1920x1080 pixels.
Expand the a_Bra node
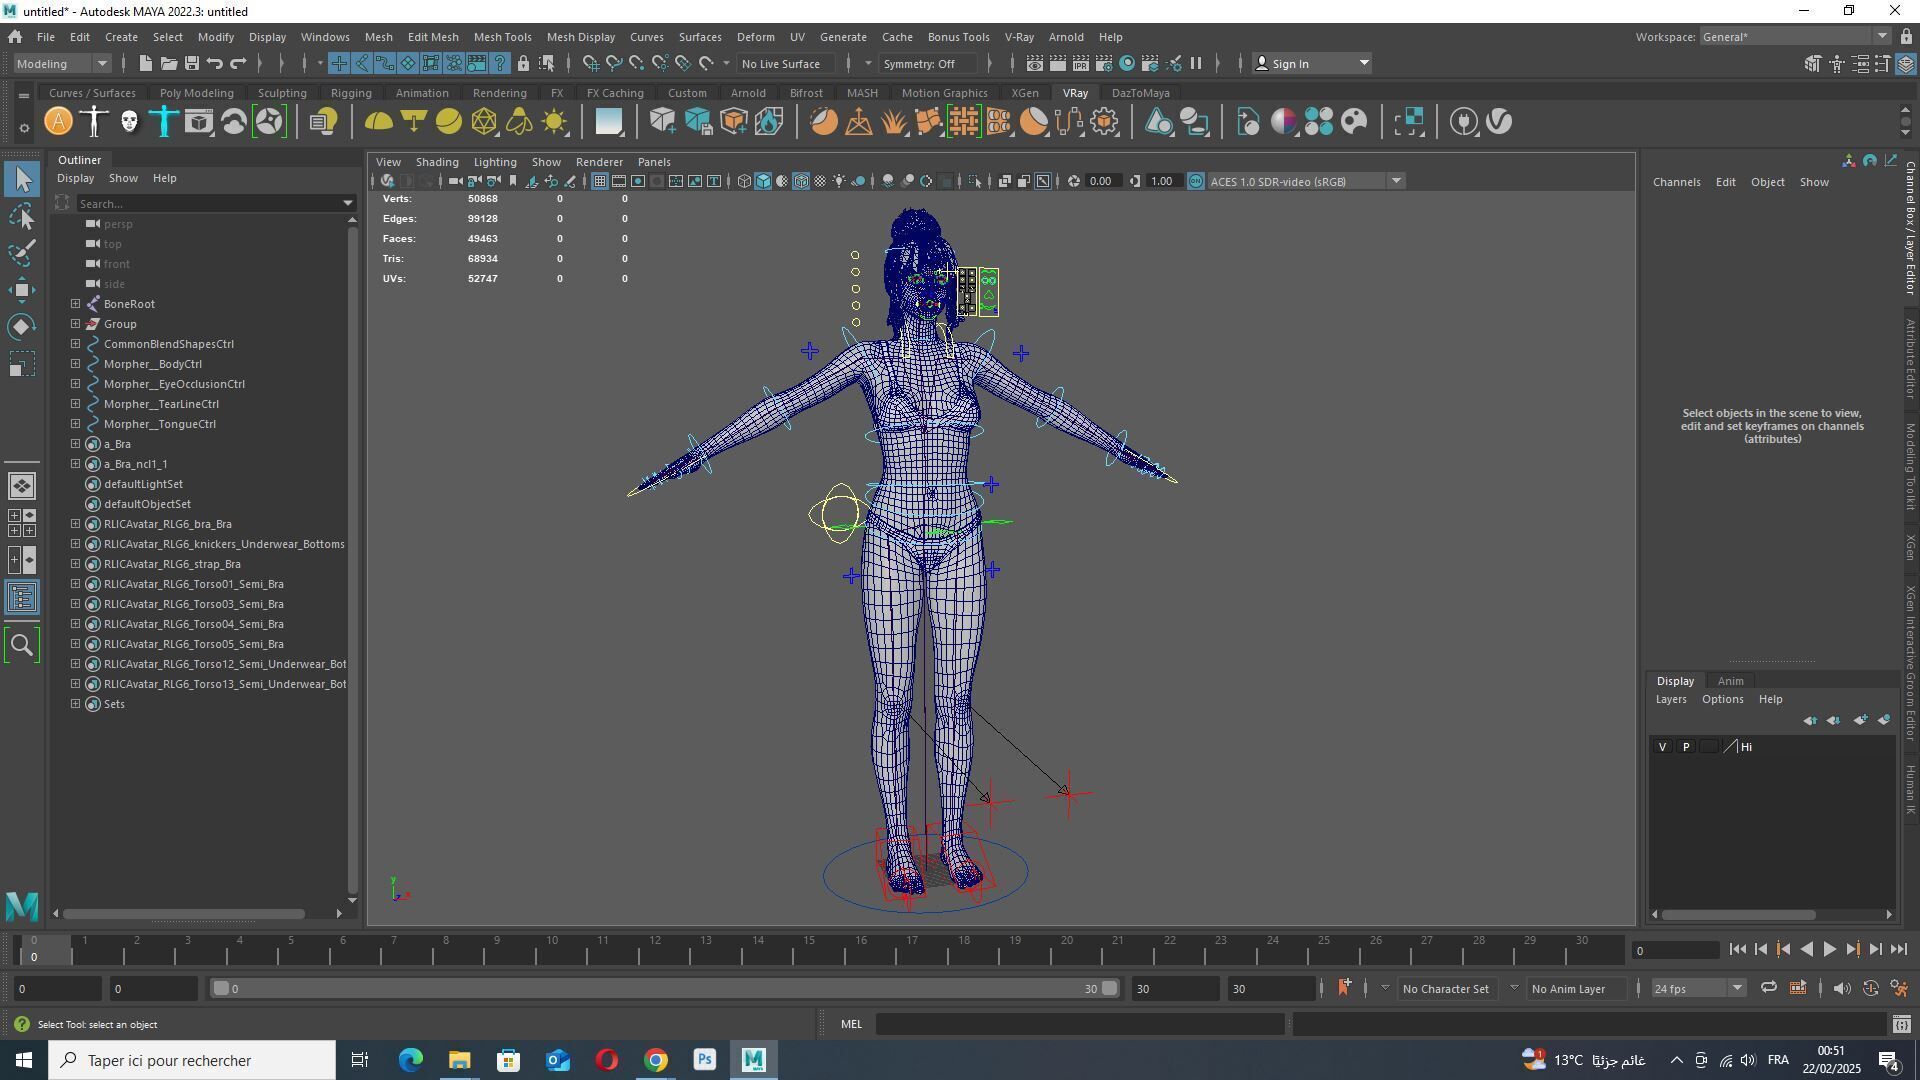click(x=75, y=444)
